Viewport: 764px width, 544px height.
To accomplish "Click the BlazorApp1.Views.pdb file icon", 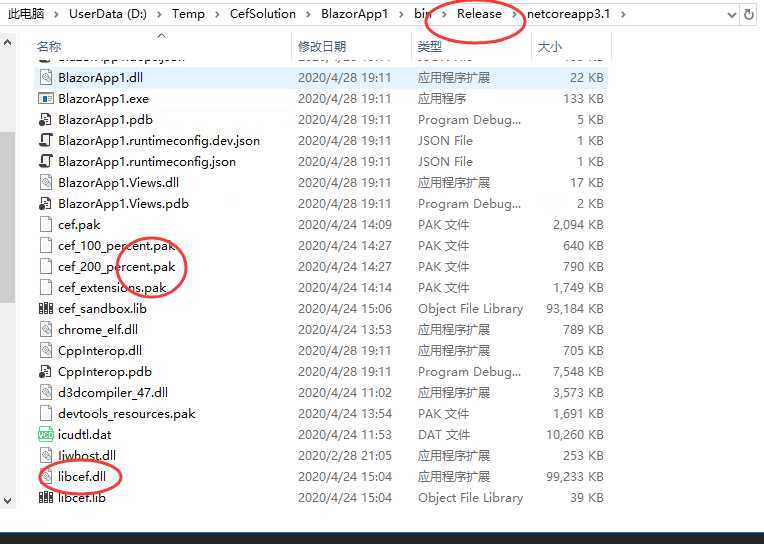I will point(45,204).
